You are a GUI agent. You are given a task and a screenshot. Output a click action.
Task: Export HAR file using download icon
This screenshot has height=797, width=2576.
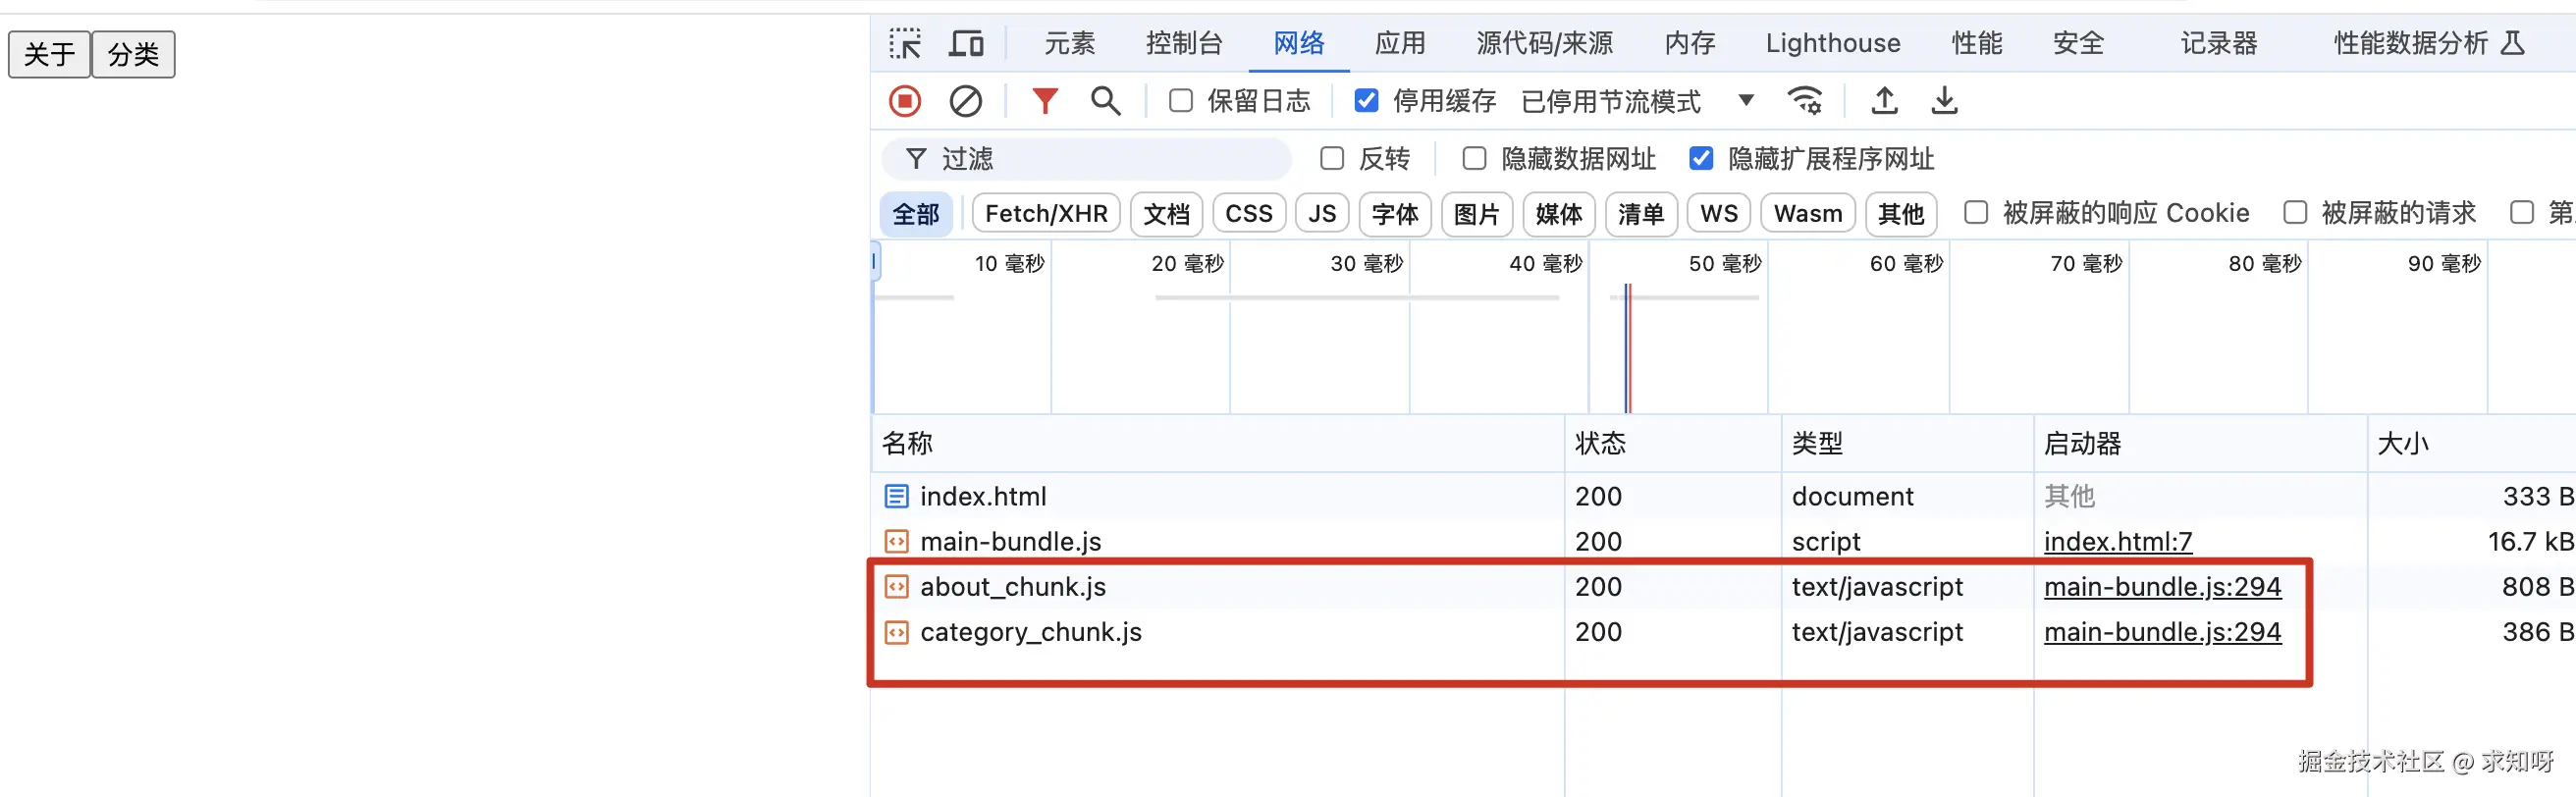click(1944, 101)
